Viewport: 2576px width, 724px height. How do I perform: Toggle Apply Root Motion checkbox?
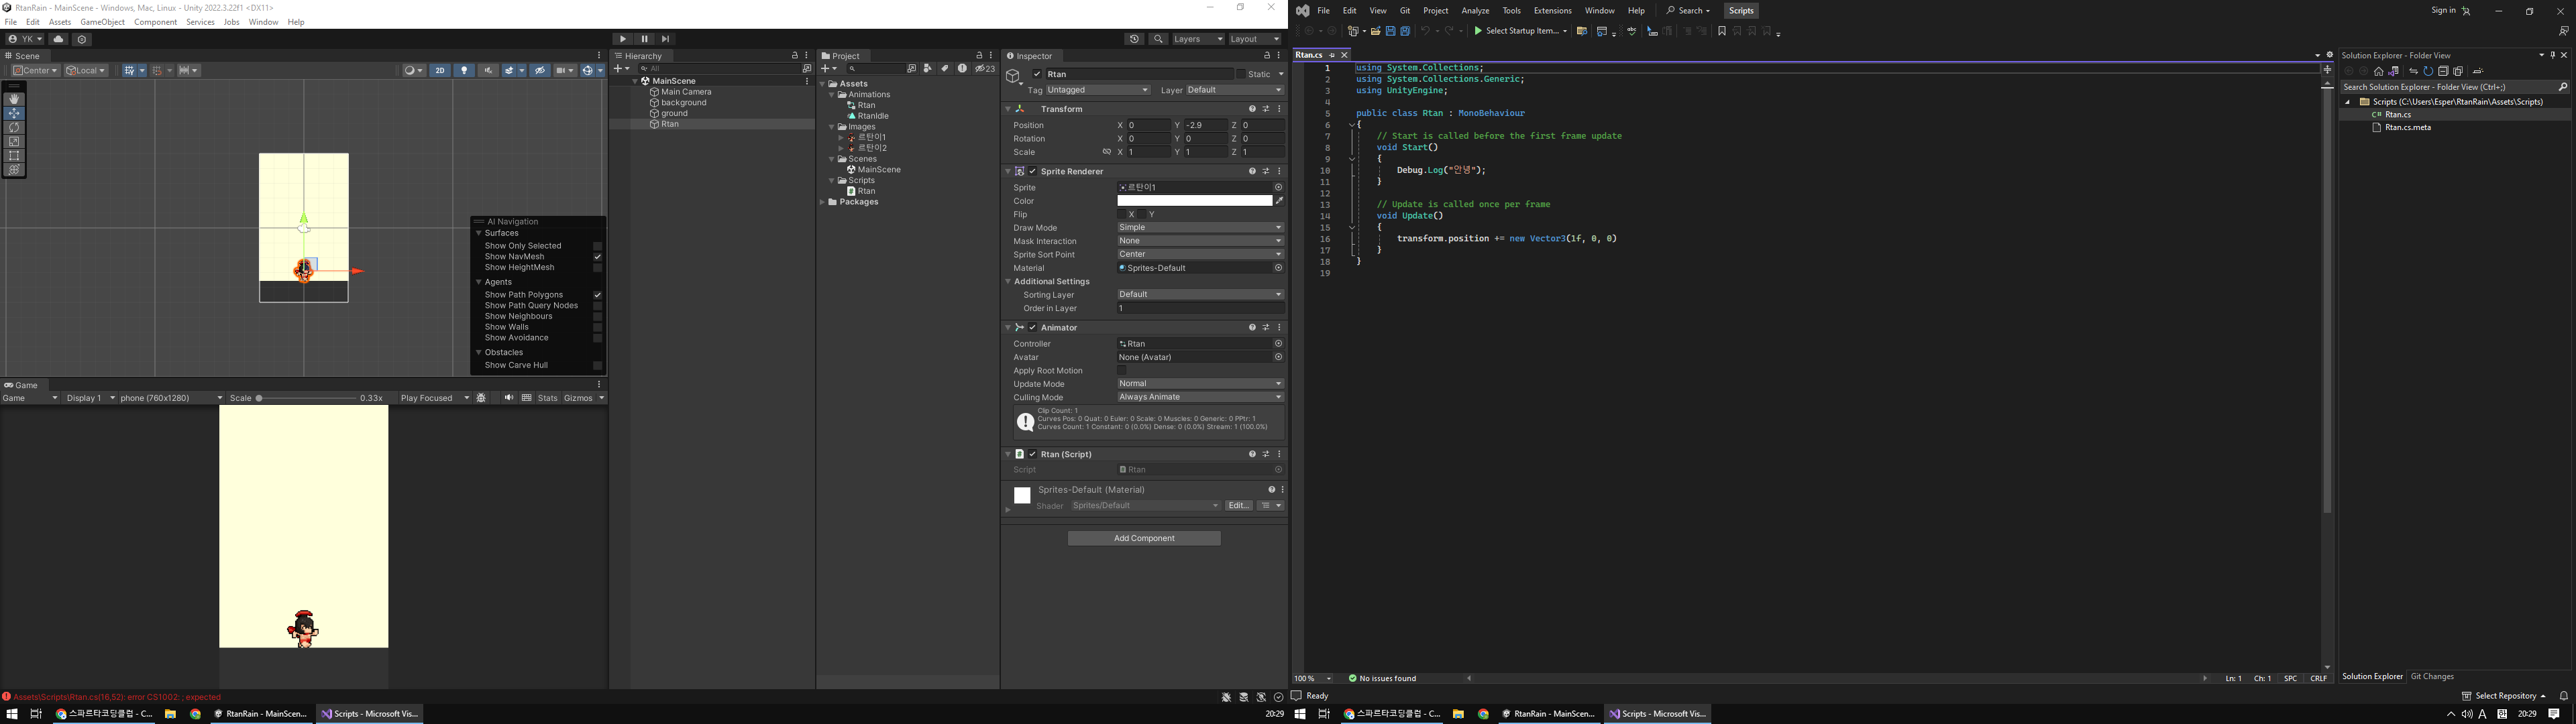(x=1122, y=370)
